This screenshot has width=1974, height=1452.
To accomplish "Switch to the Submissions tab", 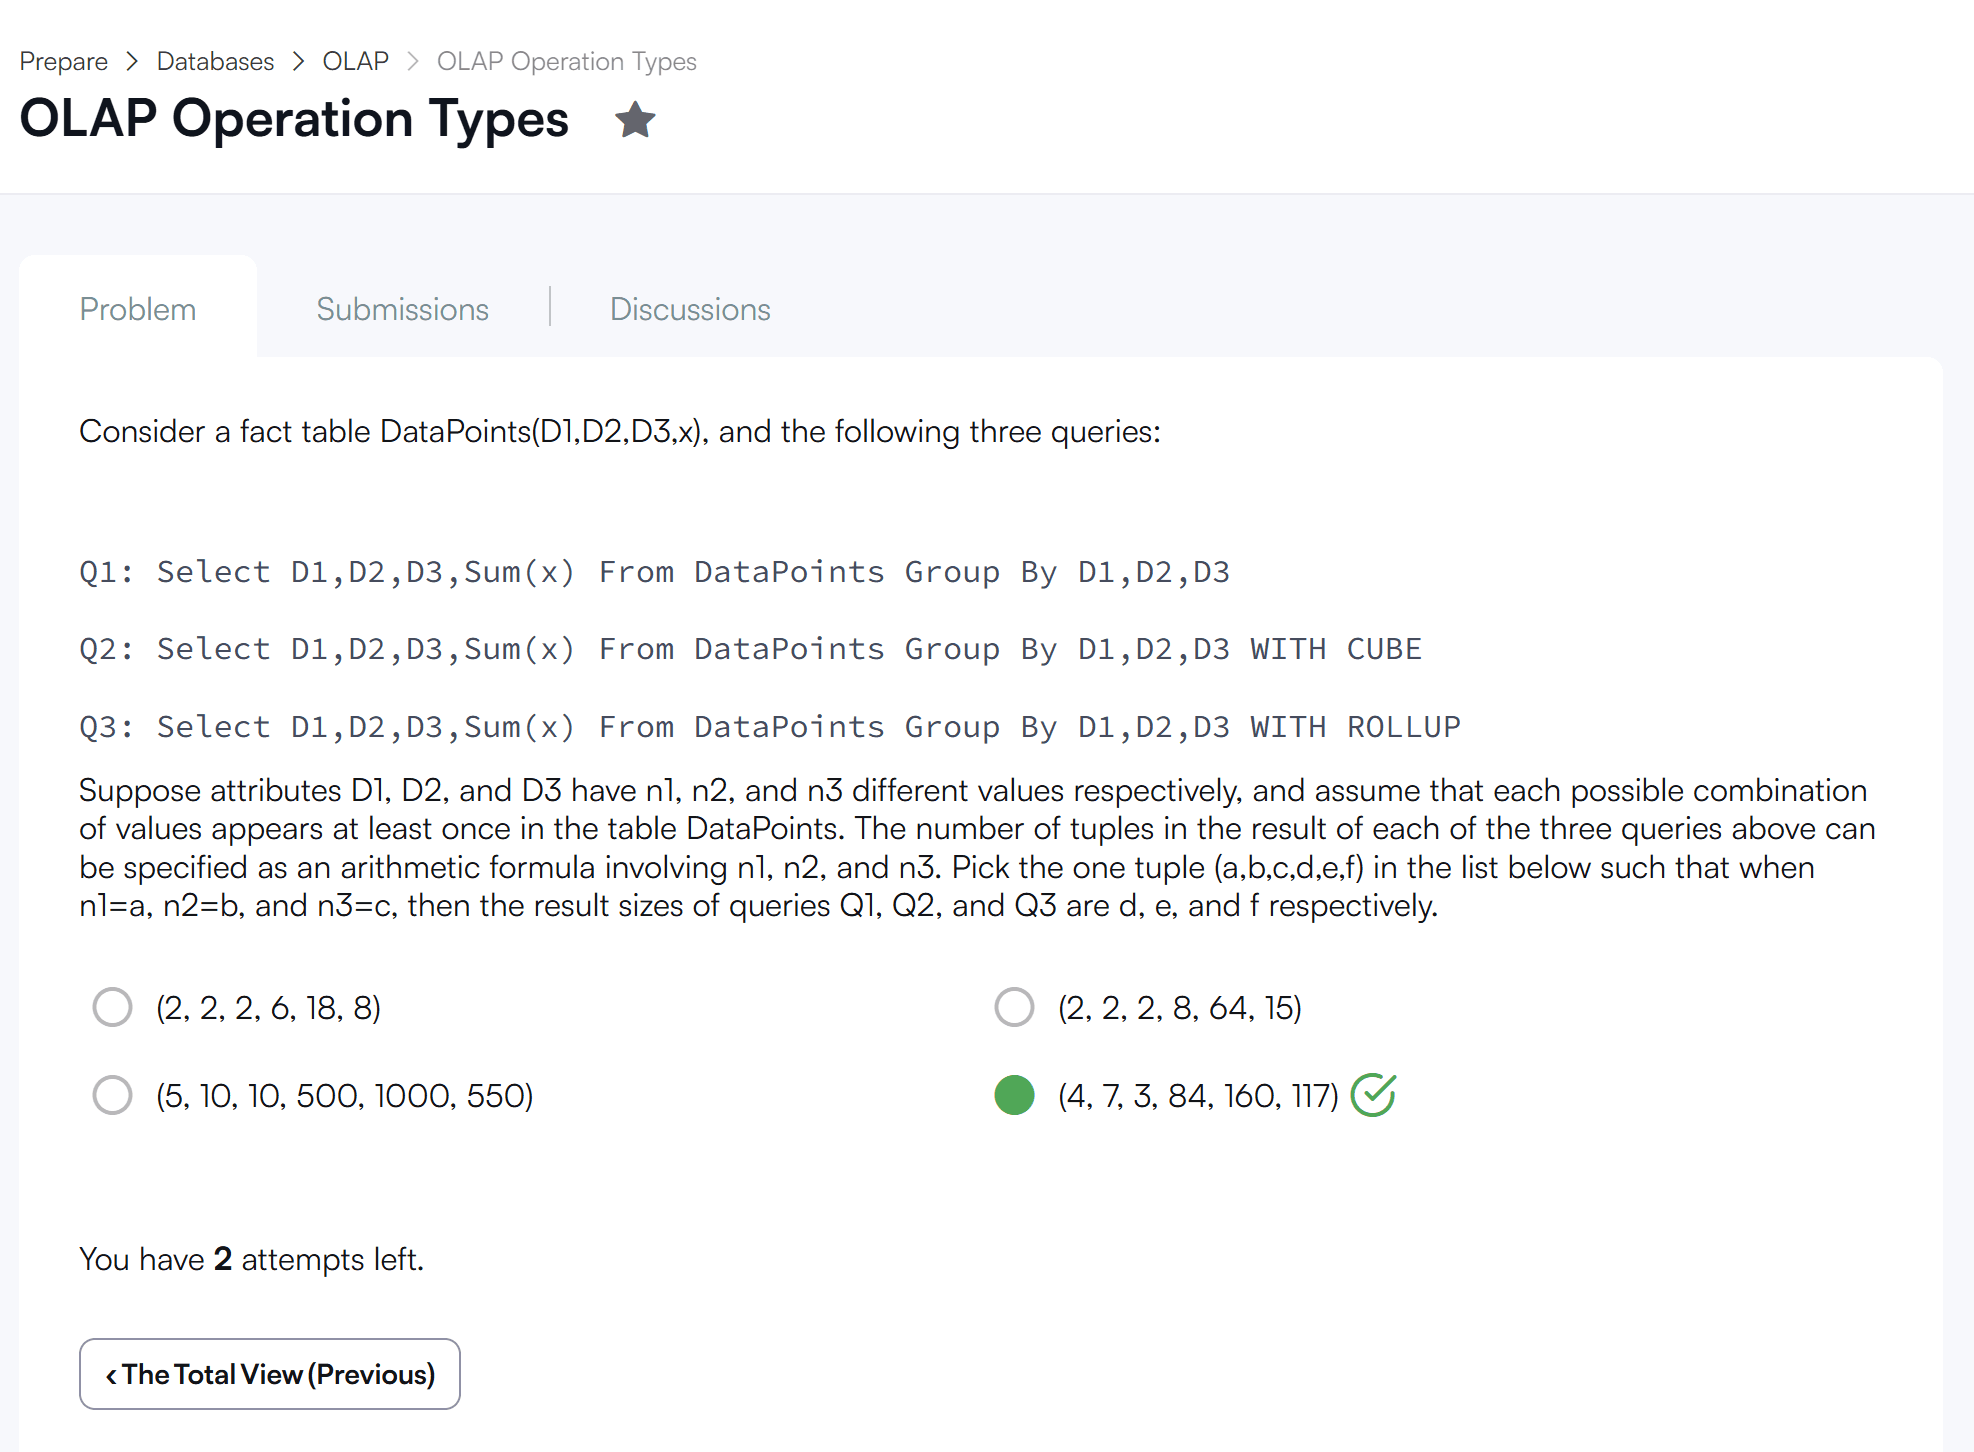I will point(403,309).
